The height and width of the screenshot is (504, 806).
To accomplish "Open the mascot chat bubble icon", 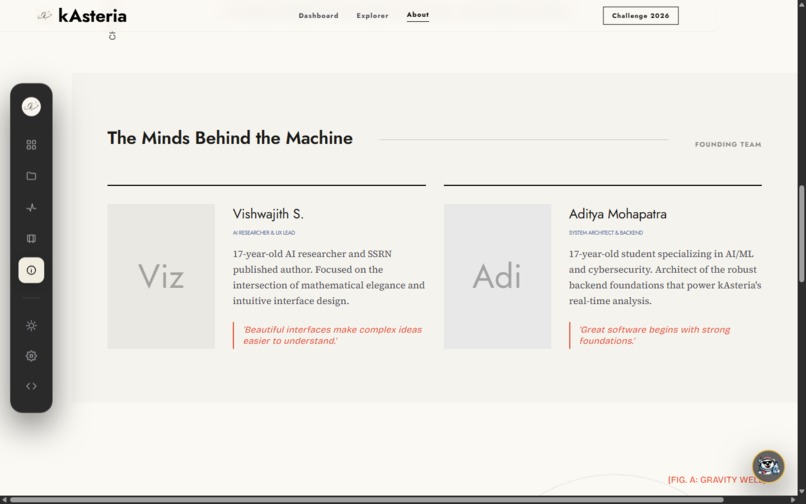I will pos(768,466).
